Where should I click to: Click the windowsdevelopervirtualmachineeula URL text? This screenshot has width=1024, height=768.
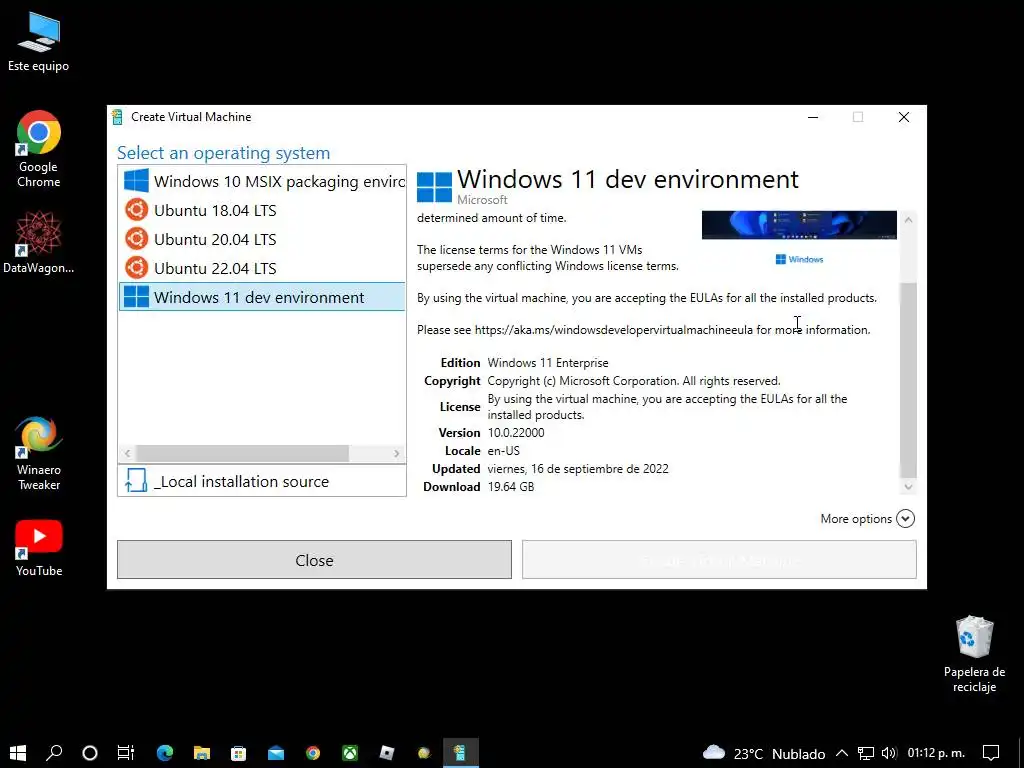614,330
